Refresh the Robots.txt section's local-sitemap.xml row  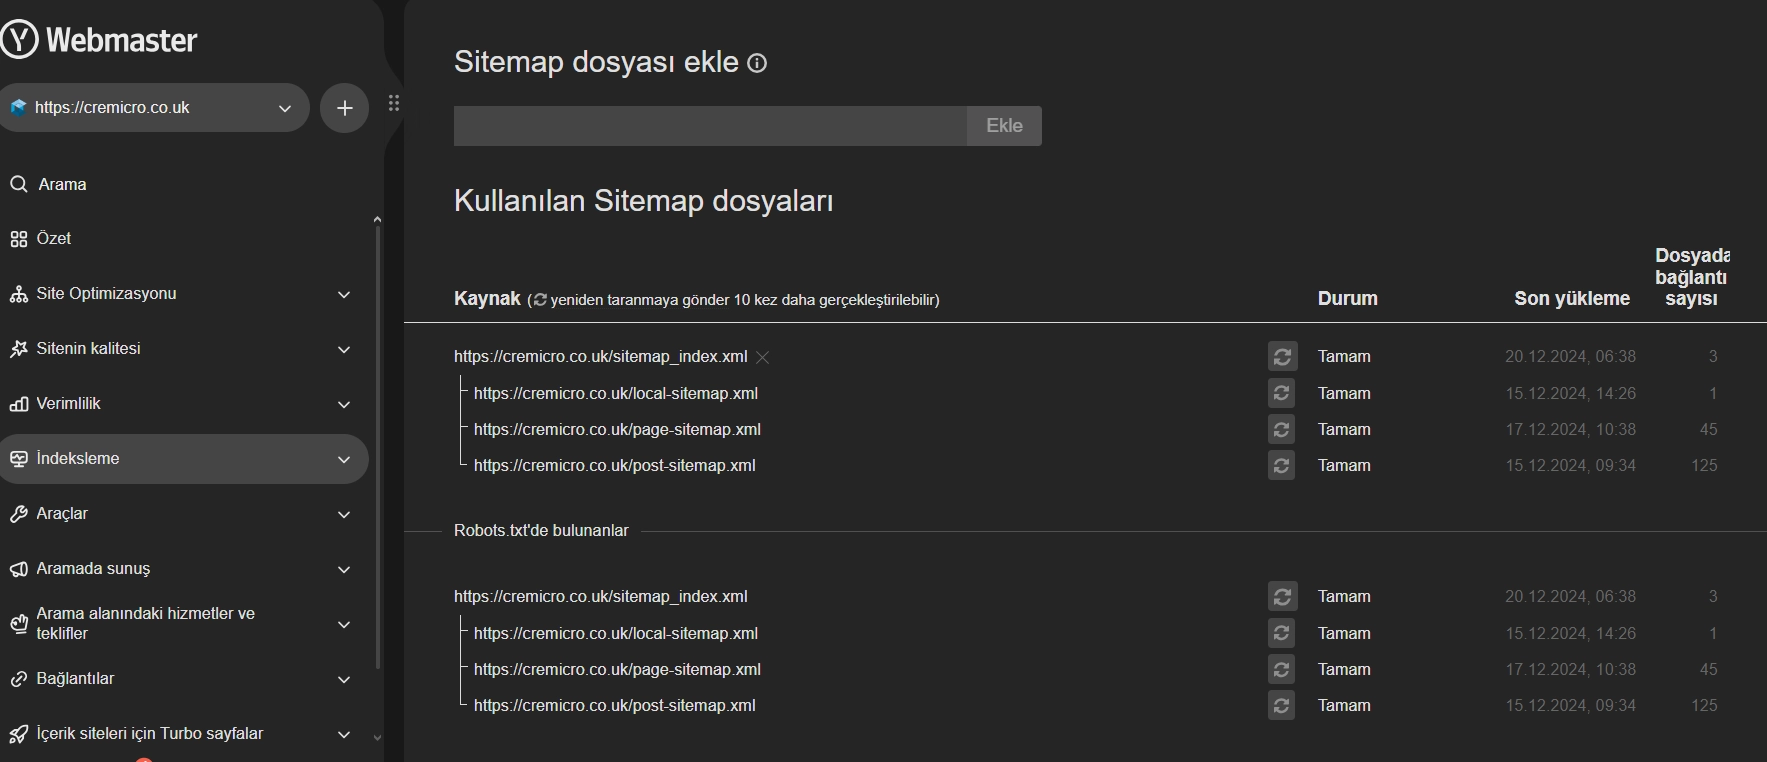1282,633
